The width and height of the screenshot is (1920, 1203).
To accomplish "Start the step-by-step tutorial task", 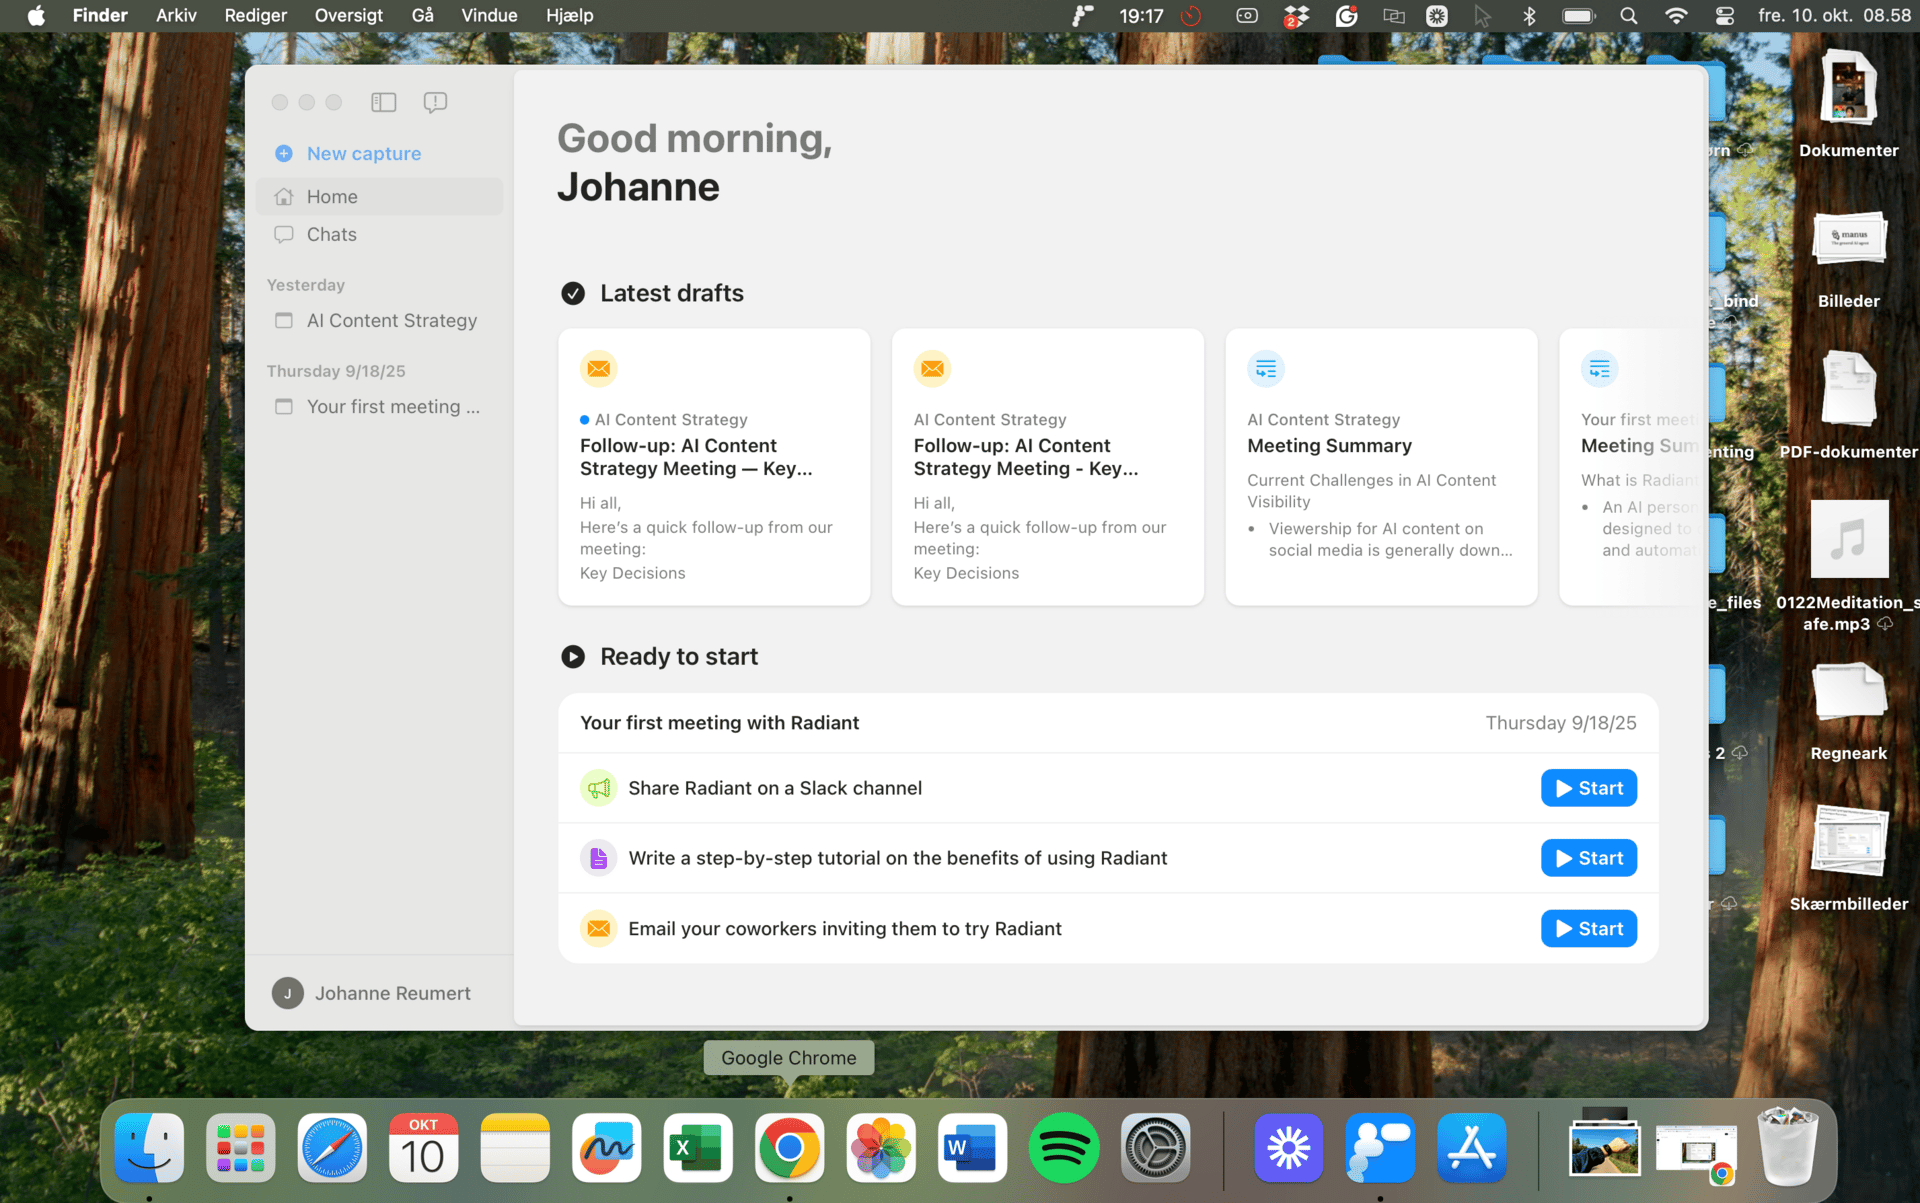I will point(1588,858).
